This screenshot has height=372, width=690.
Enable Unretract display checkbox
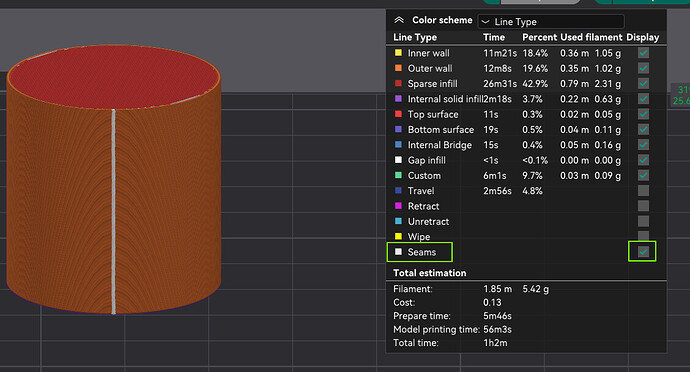pos(643,221)
